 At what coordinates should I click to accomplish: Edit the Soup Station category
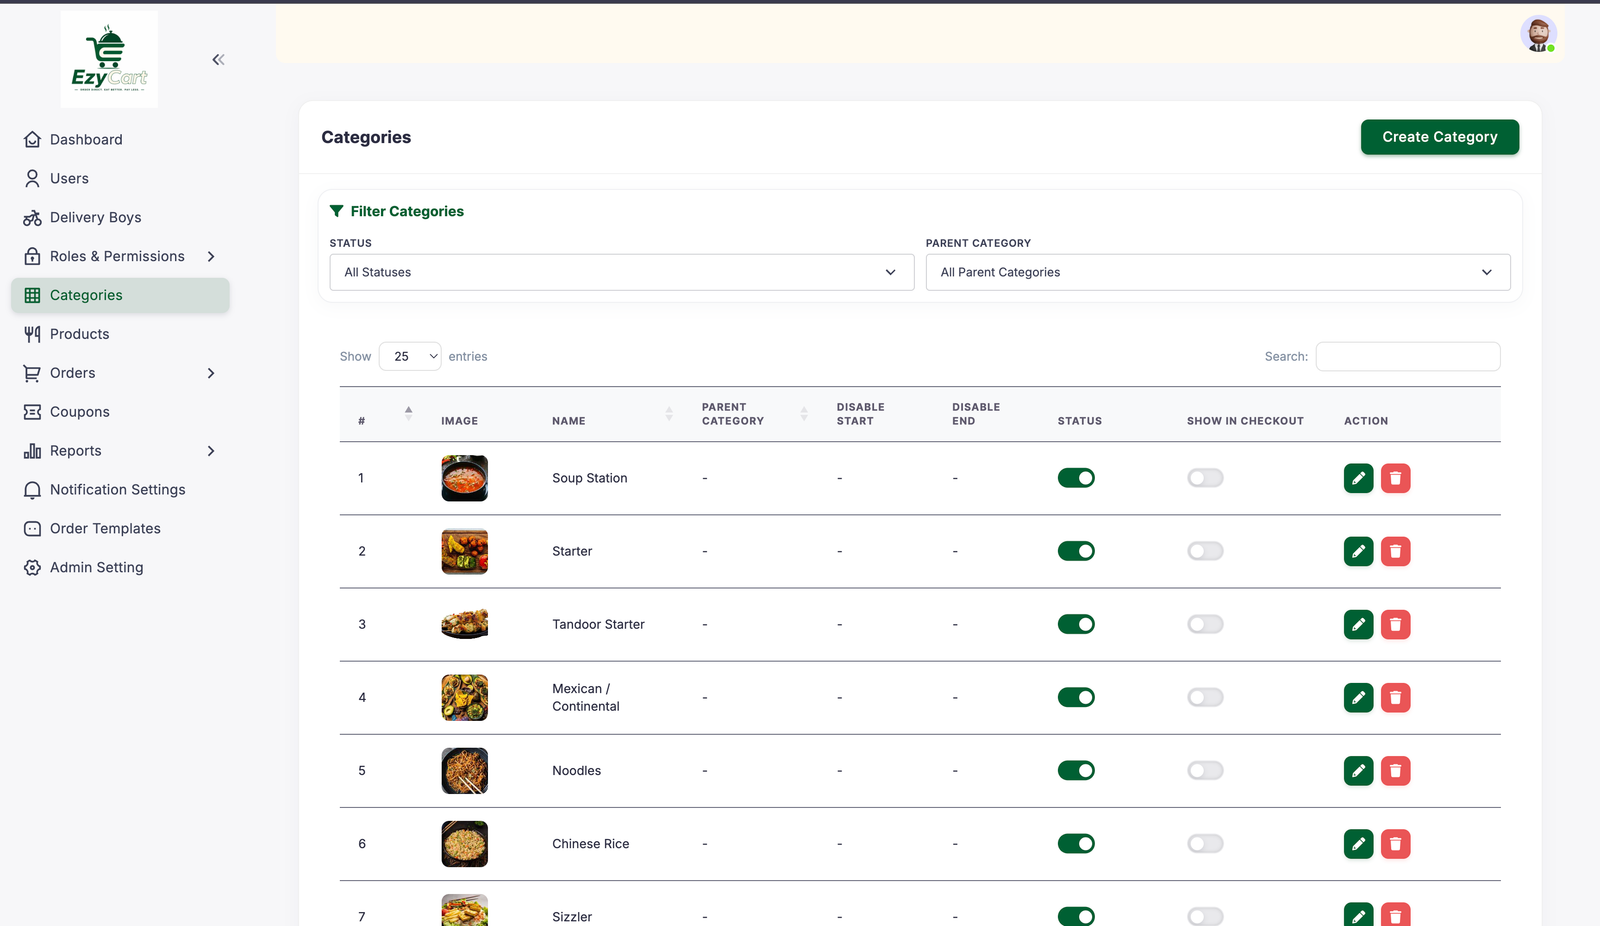(x=1358, y=478)
